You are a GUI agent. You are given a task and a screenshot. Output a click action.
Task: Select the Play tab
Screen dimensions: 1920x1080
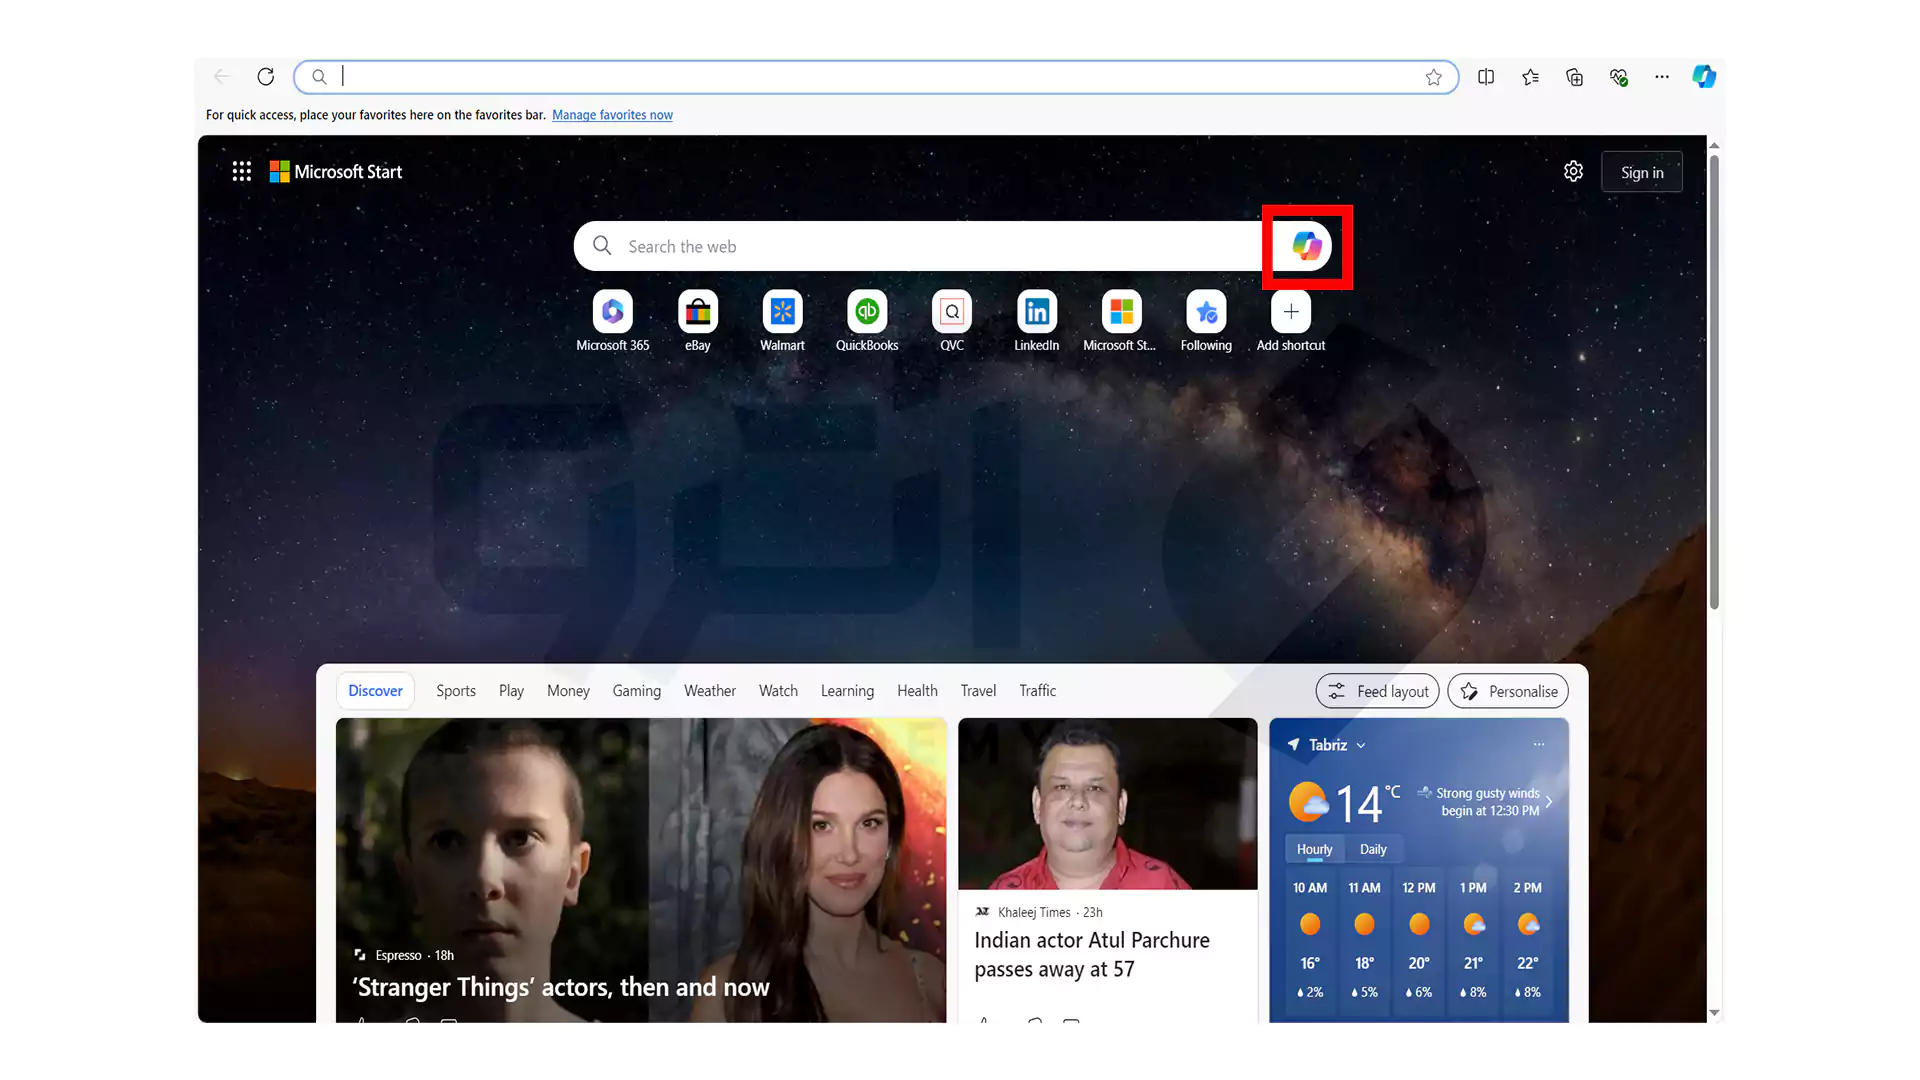pyautogui.click(x=511, y=691)
